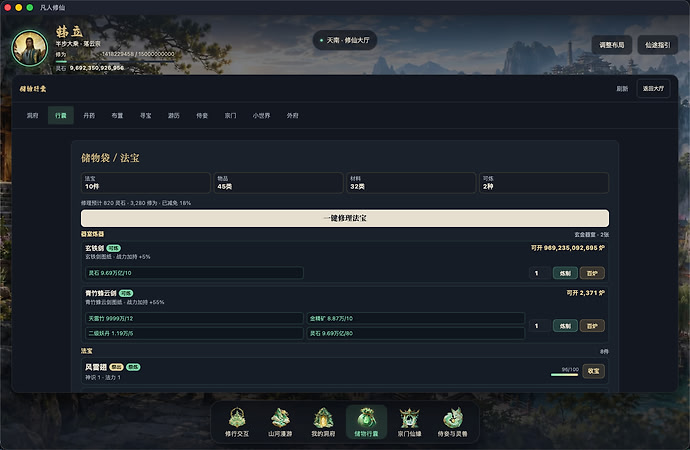Switch to the 洞府 tab
Image resolution: width=690 pixels, height=450 pixels.
[x=33, y=116]
